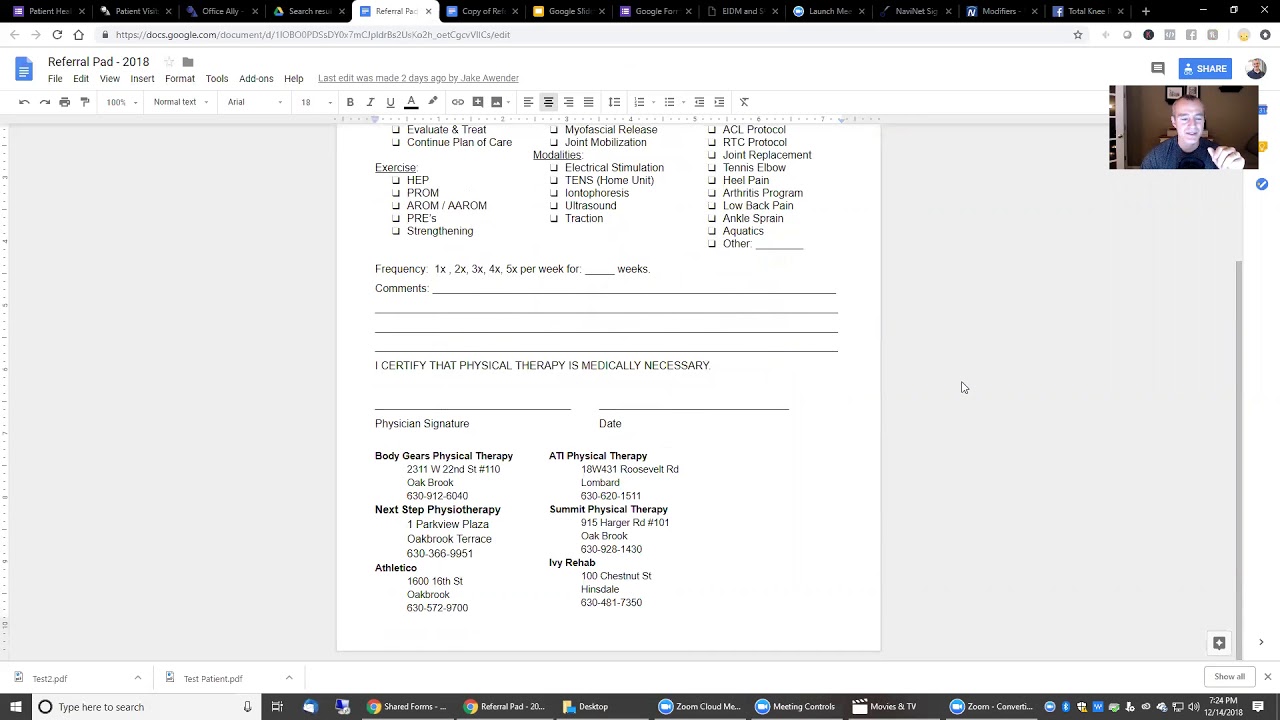Open the text color picker
The height and width of the screenshot is (720, 1280).
point(411,101)
